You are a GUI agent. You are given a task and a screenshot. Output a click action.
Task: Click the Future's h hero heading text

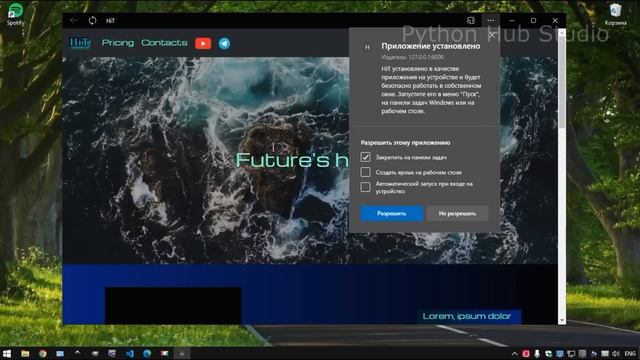click(x=292, y=160)
